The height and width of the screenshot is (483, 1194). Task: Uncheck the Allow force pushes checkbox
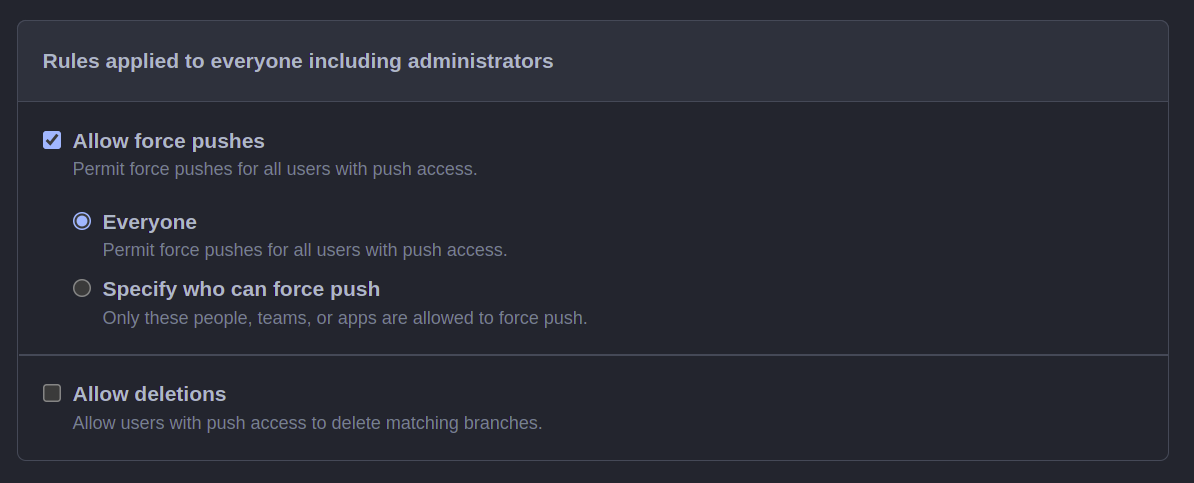pyautogui.click(x=52, y=140)
